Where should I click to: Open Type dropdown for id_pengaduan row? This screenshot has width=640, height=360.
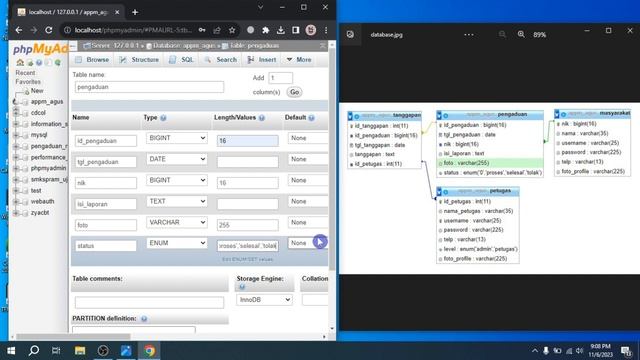pyautogui.click(x=177, y=138)
